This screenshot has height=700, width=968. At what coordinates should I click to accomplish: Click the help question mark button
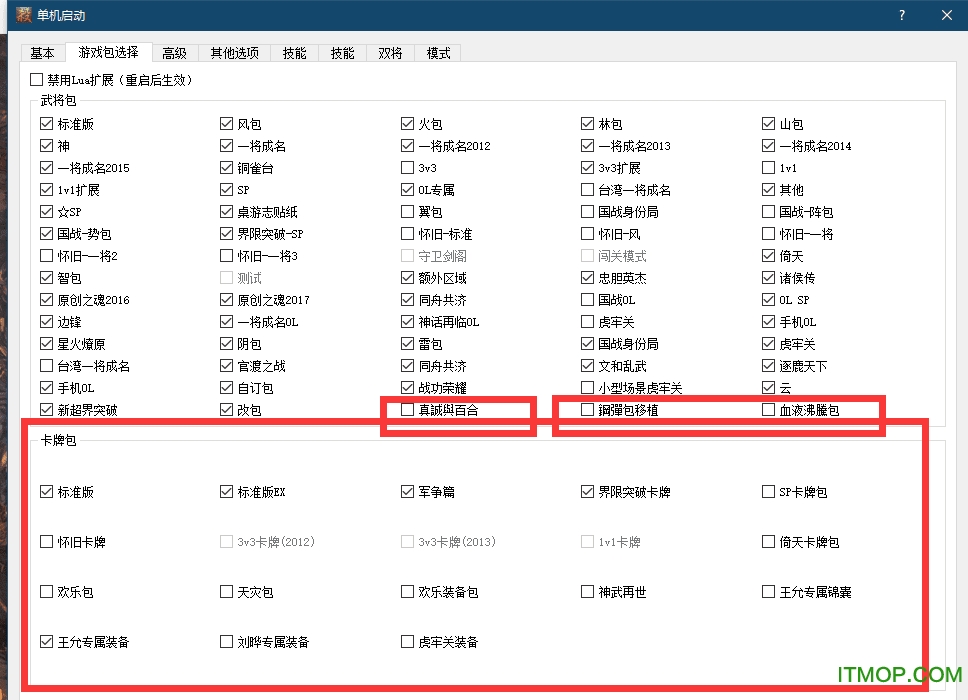point(902,15)
